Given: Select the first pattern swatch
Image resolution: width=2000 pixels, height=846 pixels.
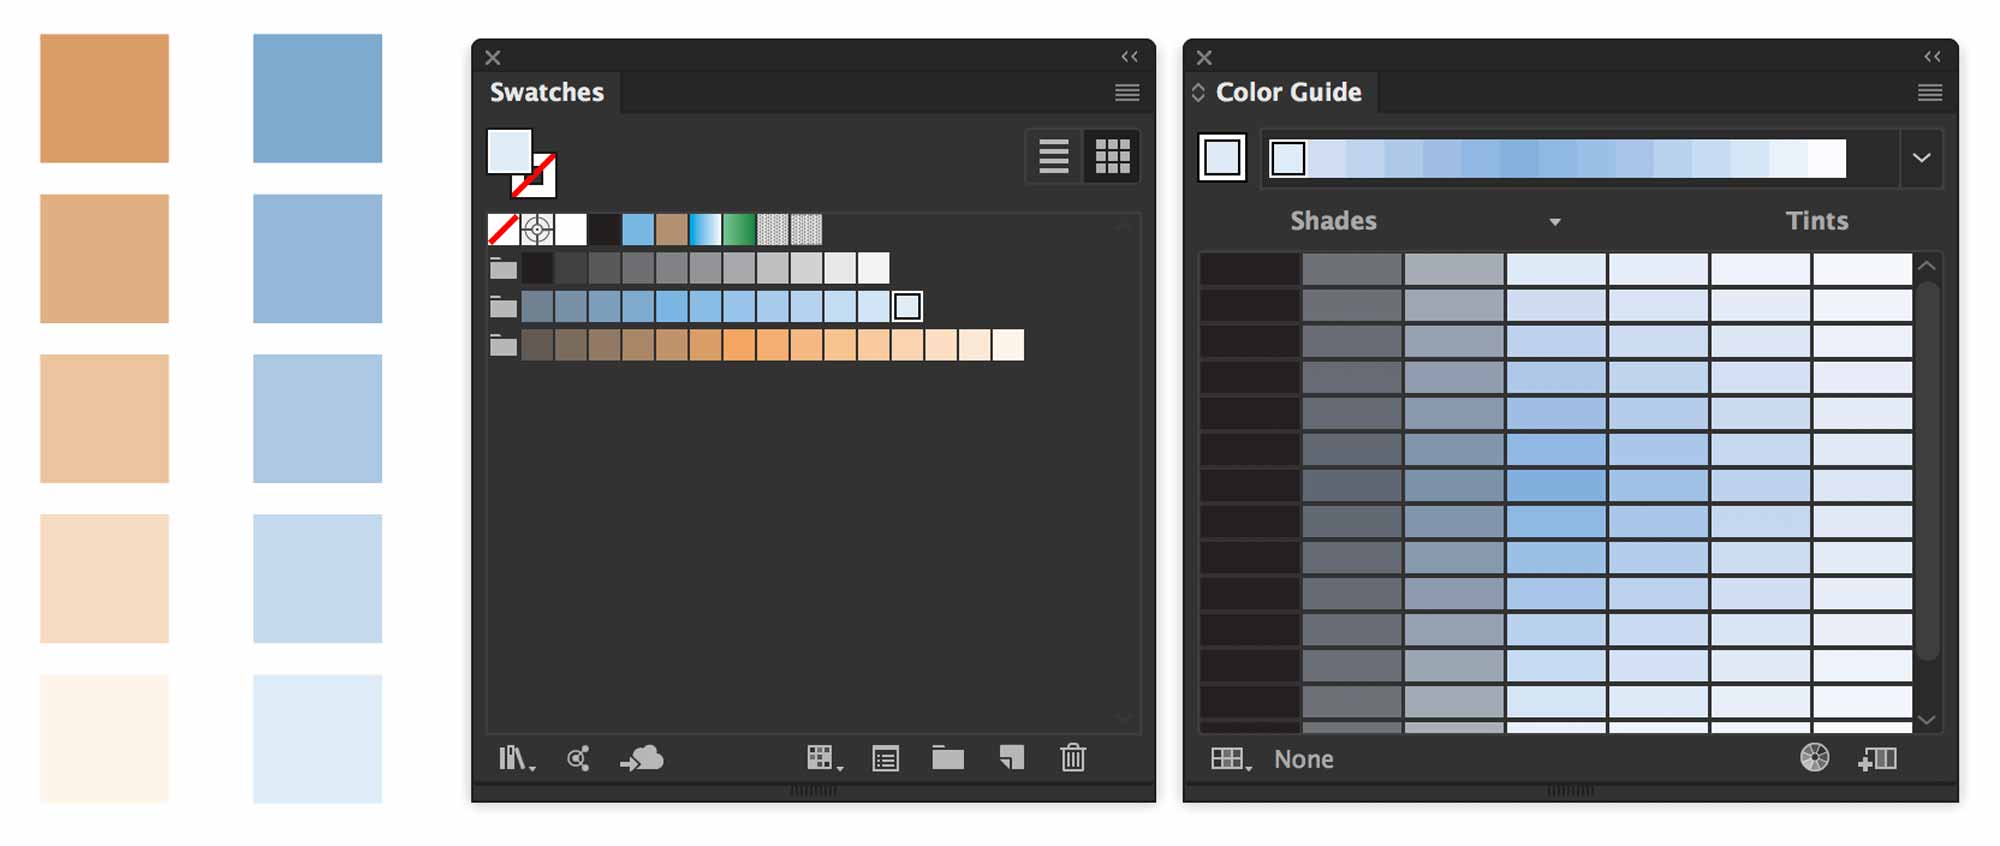Looking at the screenshot, I should 772,230.
